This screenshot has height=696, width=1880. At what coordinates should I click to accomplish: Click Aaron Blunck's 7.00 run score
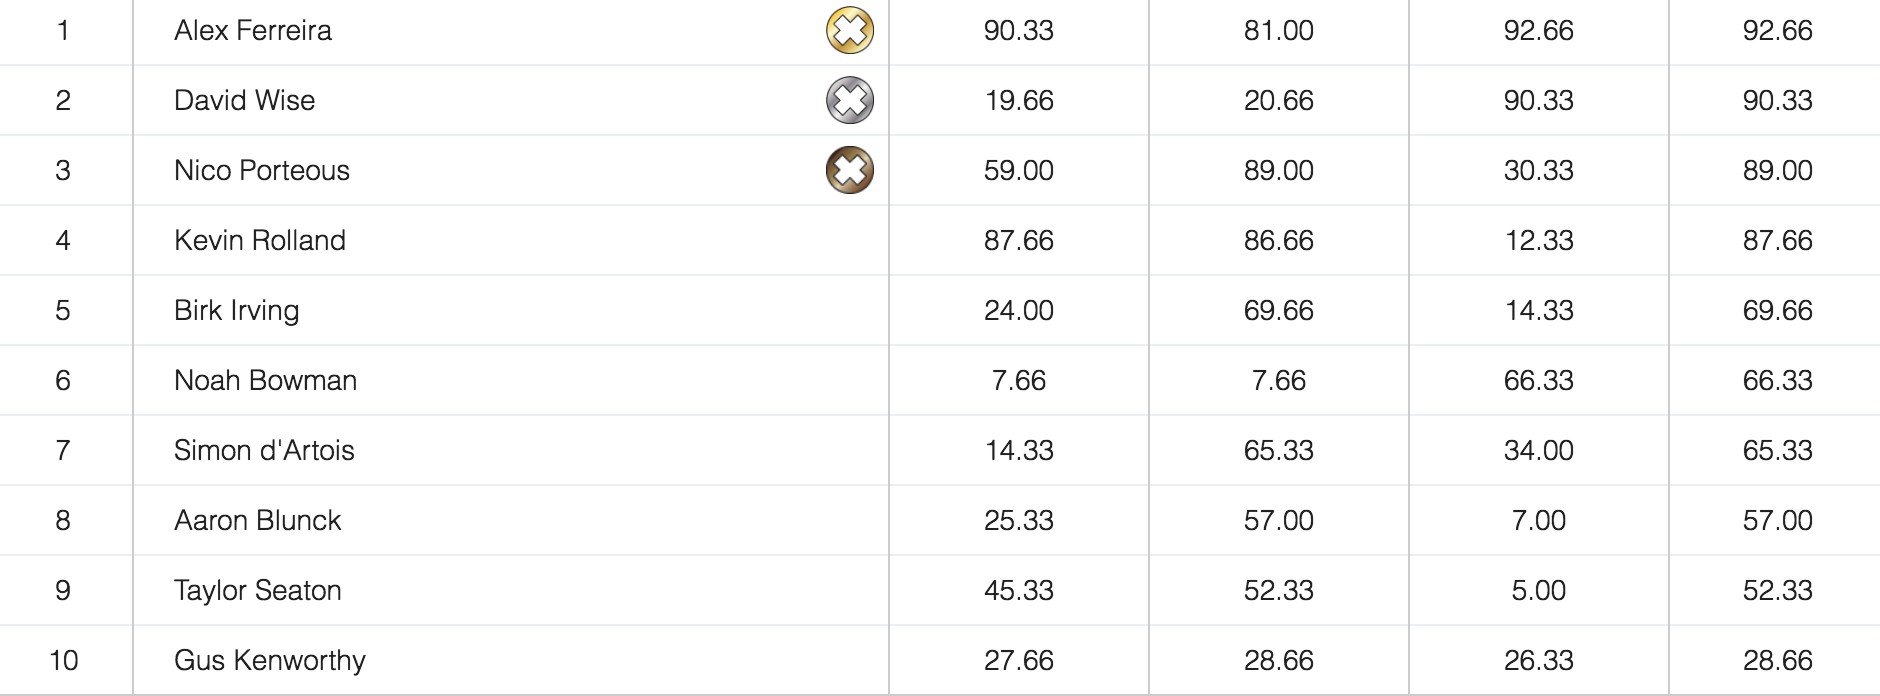(x=1538, y=520)
